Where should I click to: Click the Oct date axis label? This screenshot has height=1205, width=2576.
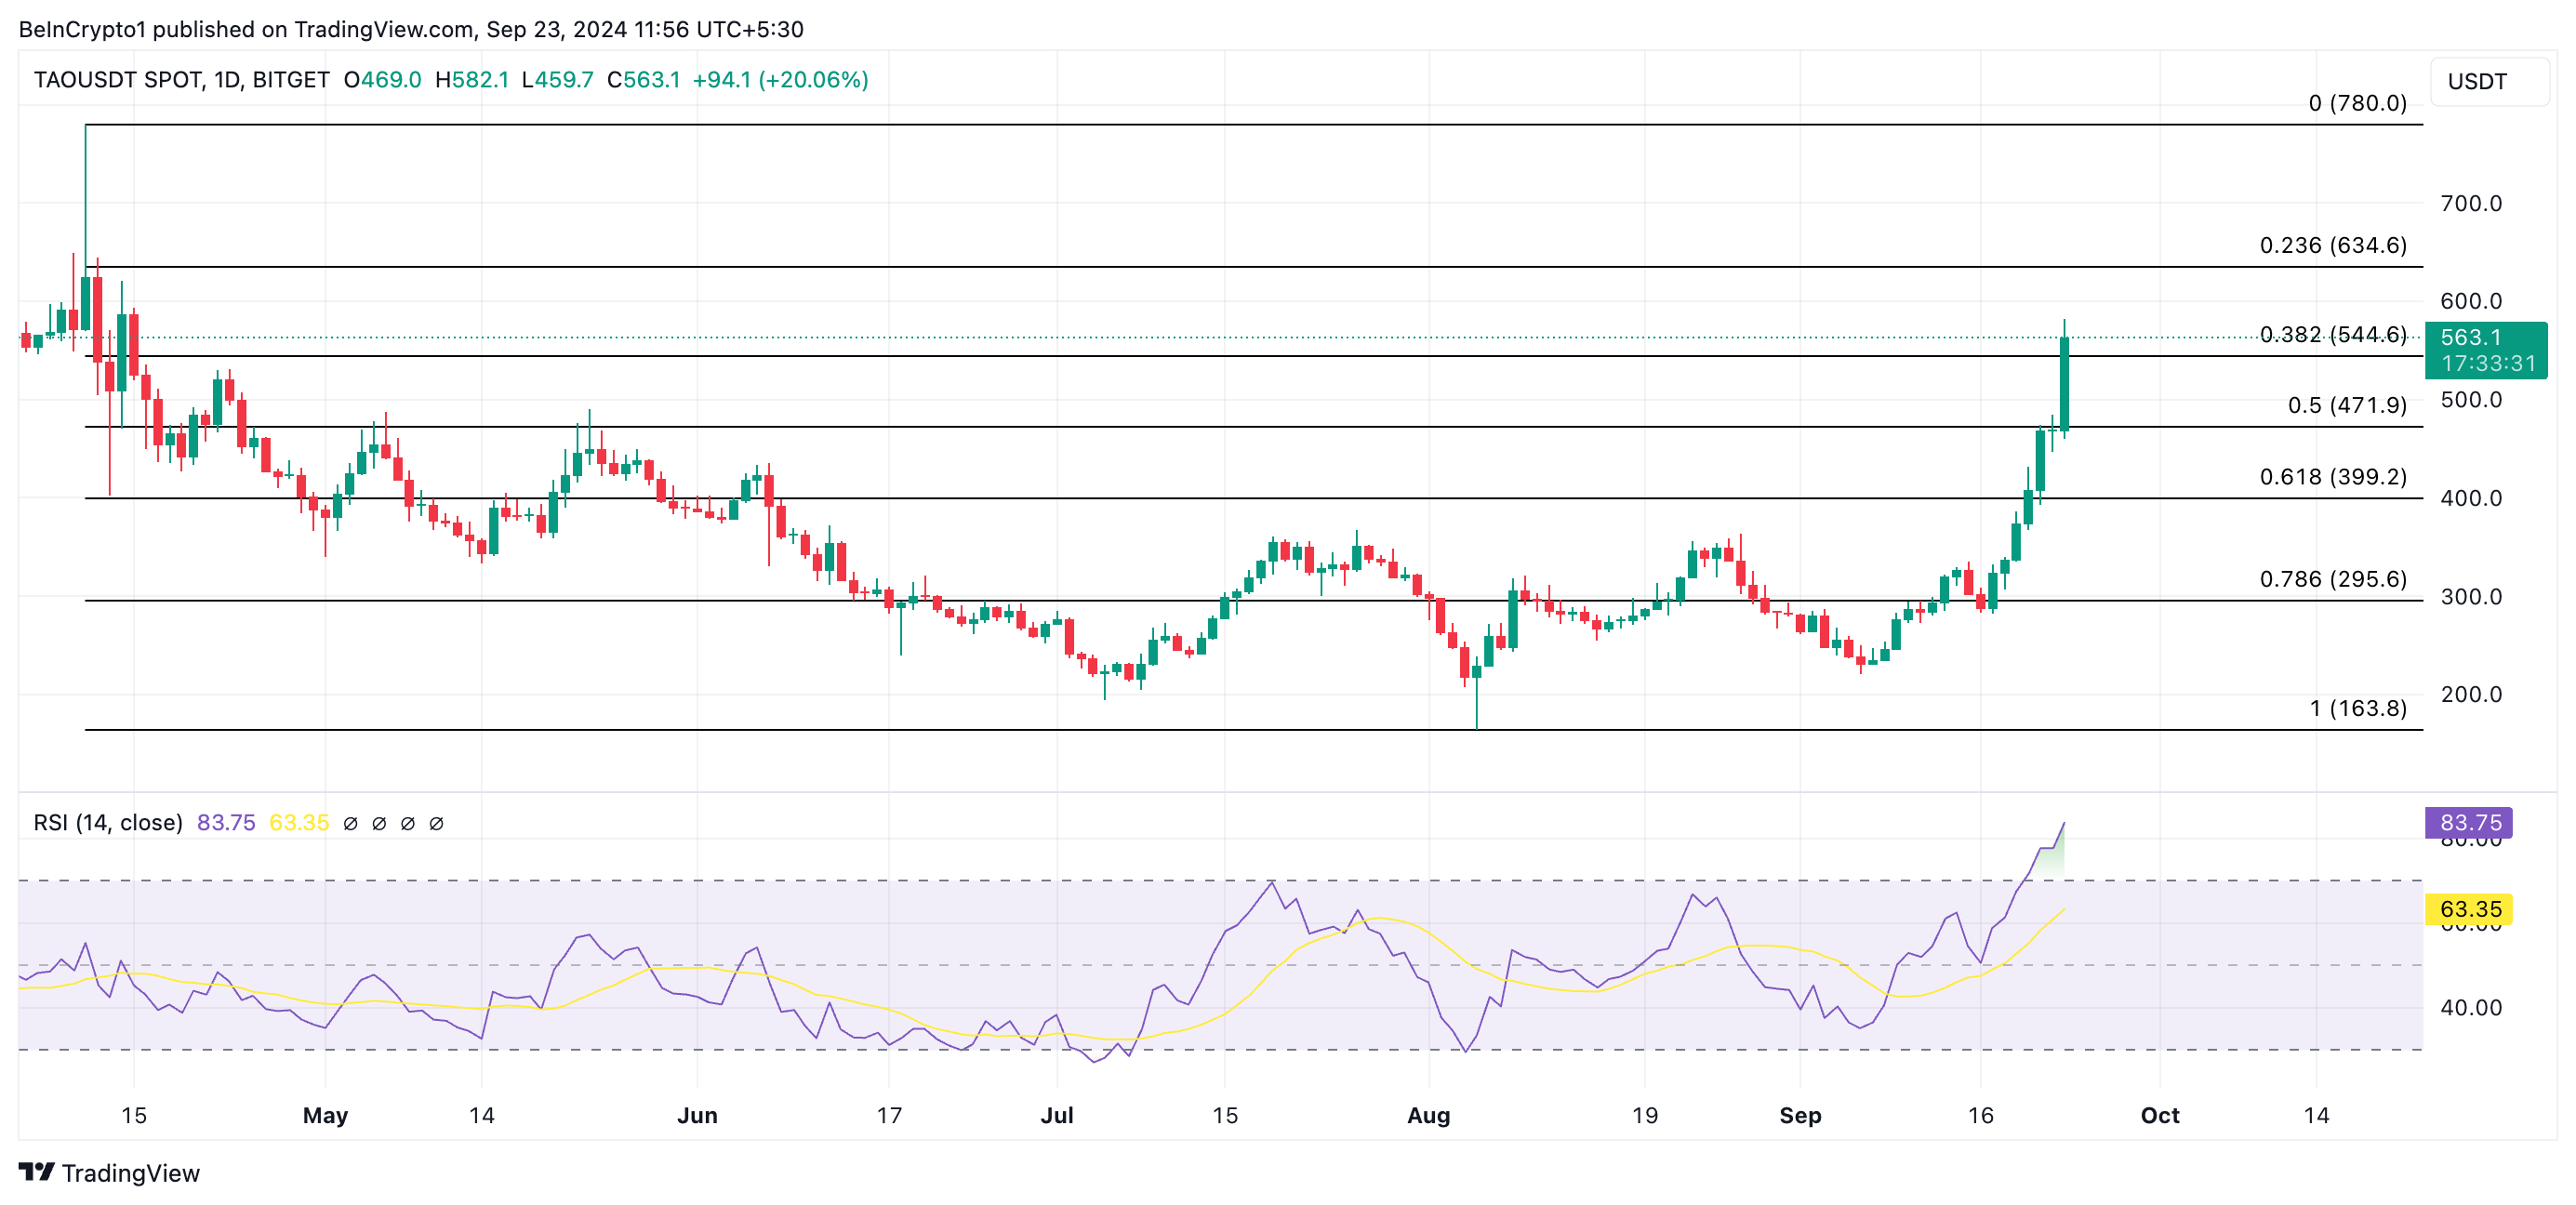point(2160,1115)
